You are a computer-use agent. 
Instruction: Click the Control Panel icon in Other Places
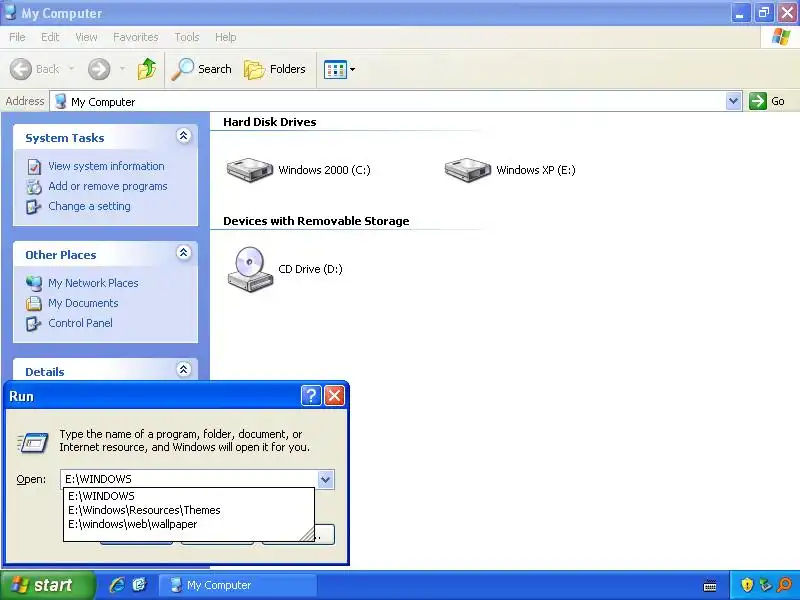tap(34, 323)
